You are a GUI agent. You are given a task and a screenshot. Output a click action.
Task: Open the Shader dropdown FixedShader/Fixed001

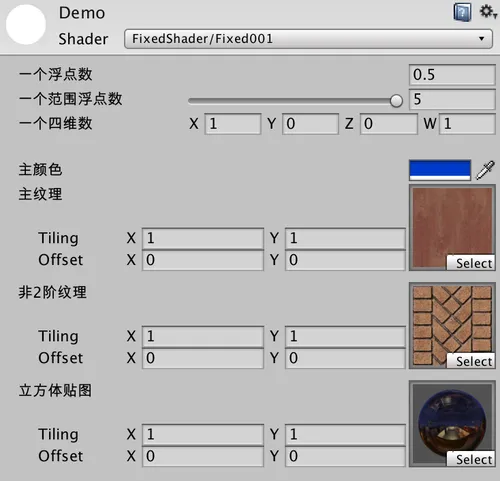[x=308, y=39]
